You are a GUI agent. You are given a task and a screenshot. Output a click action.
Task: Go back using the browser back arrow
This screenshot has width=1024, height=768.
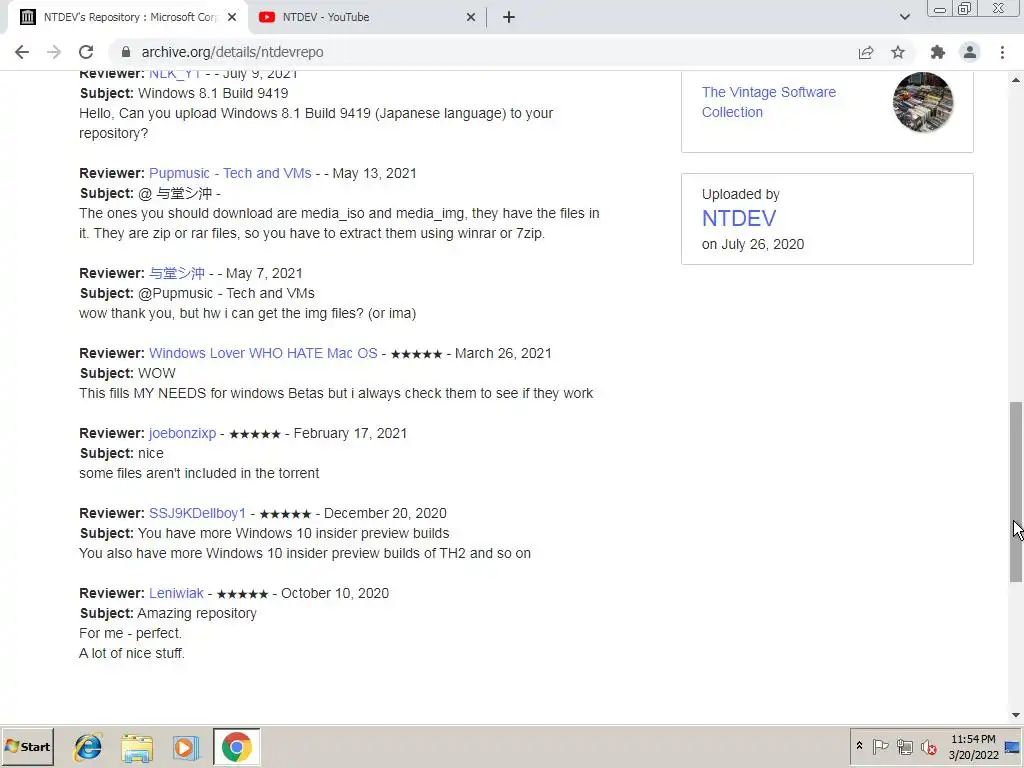pyautogui.click(x=22, y=52)
